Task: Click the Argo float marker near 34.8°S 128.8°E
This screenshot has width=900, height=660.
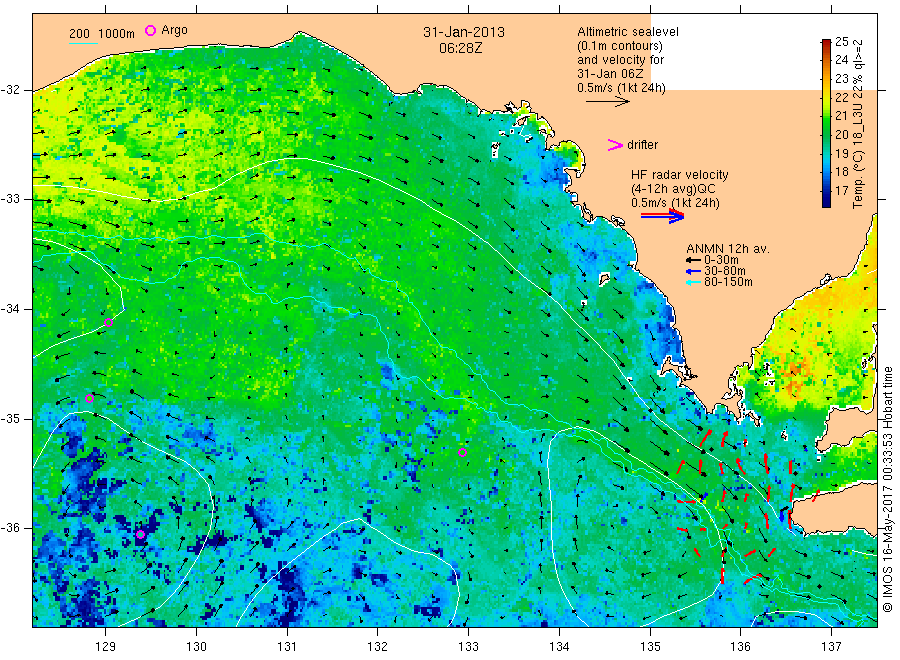Action: tap(89, 398)
